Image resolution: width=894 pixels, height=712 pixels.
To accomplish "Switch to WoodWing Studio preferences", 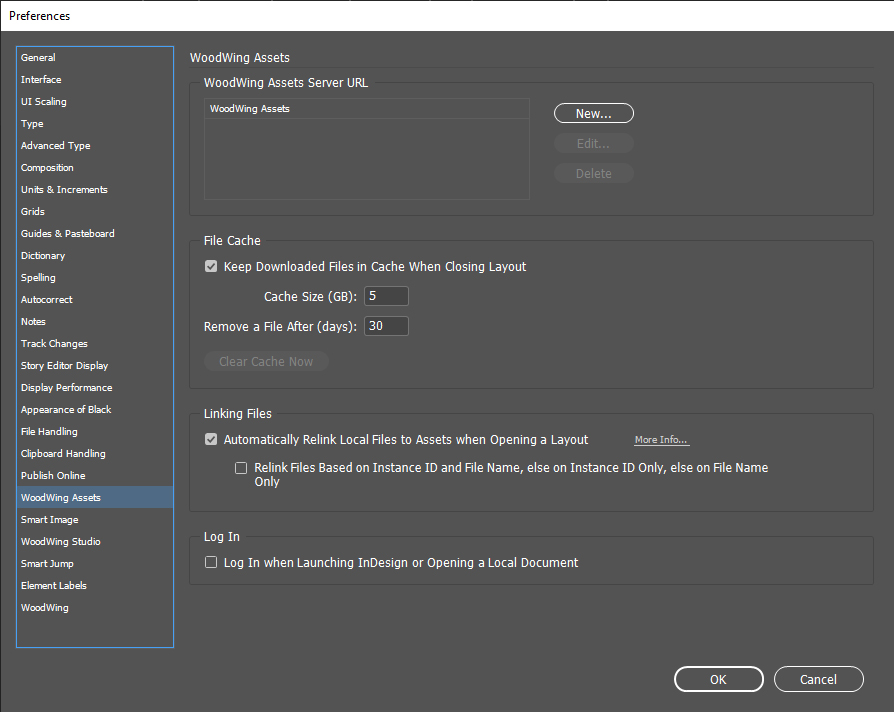I will [61, 542].
